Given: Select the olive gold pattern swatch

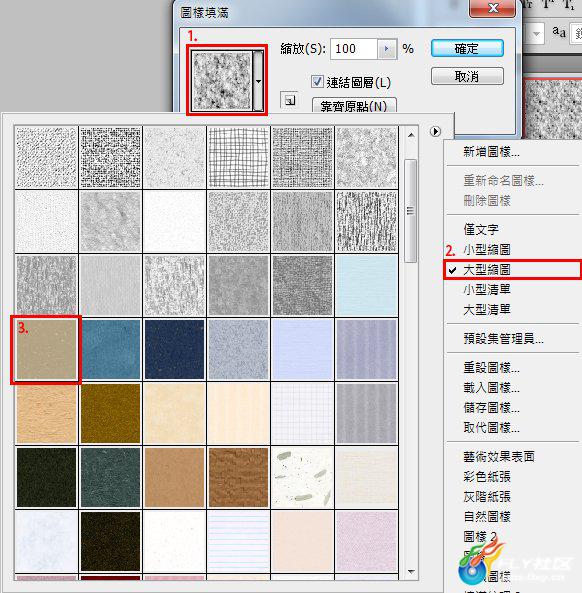Looking at the screenshot, I should [x=110, y=413].
